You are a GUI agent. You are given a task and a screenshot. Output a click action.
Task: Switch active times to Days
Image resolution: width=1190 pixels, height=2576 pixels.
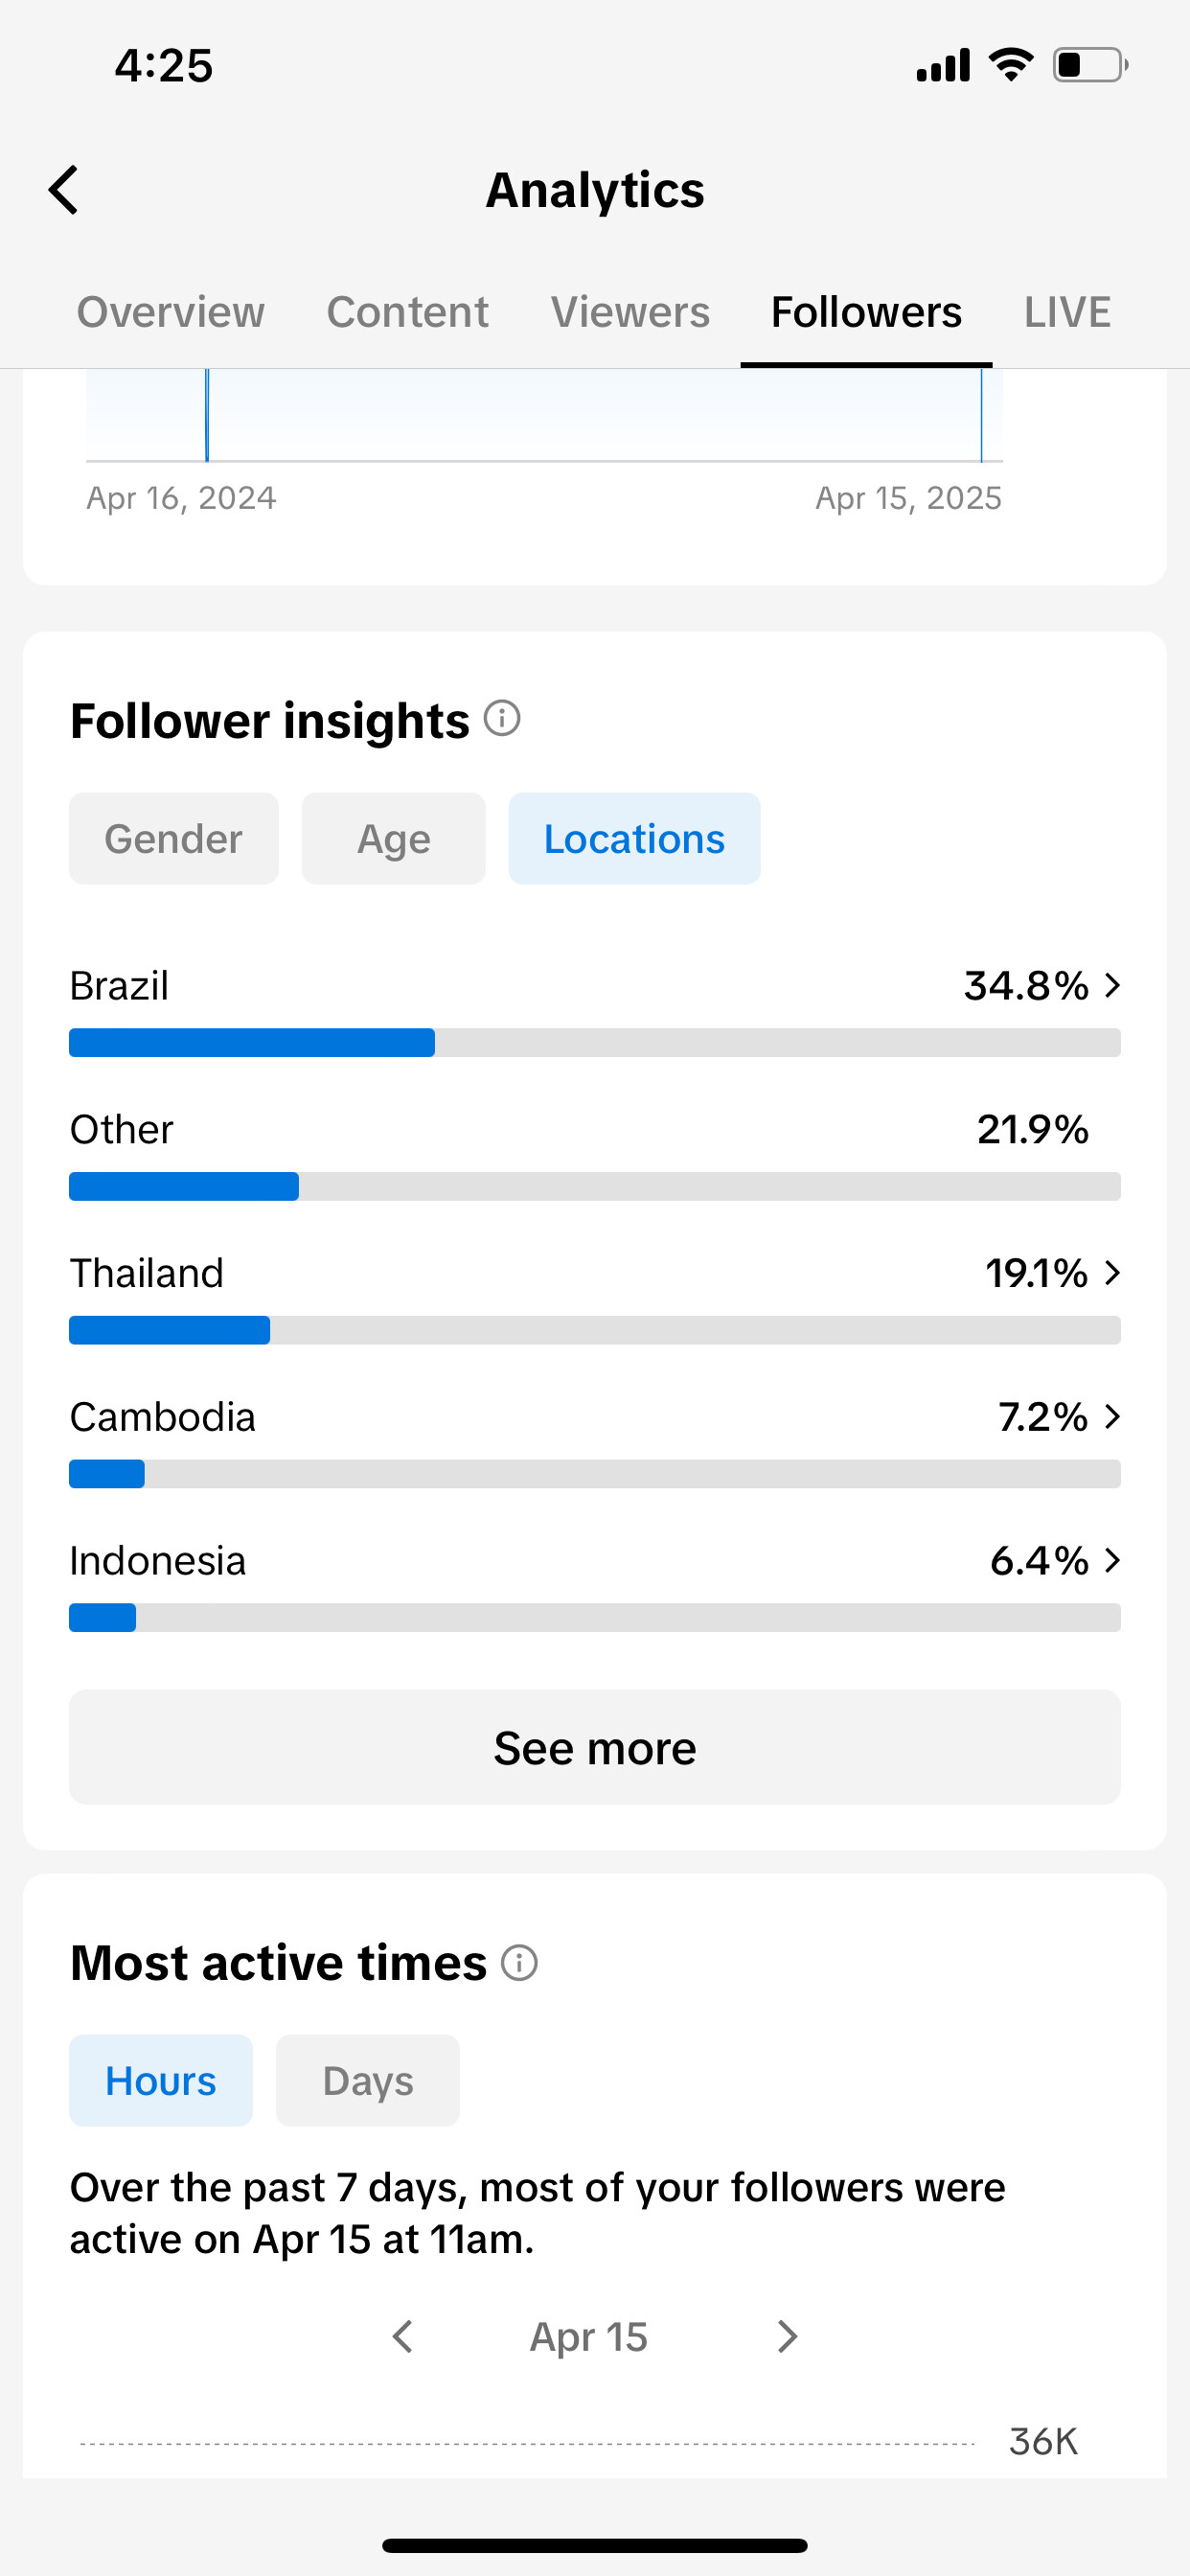(x=368, y=2081)
